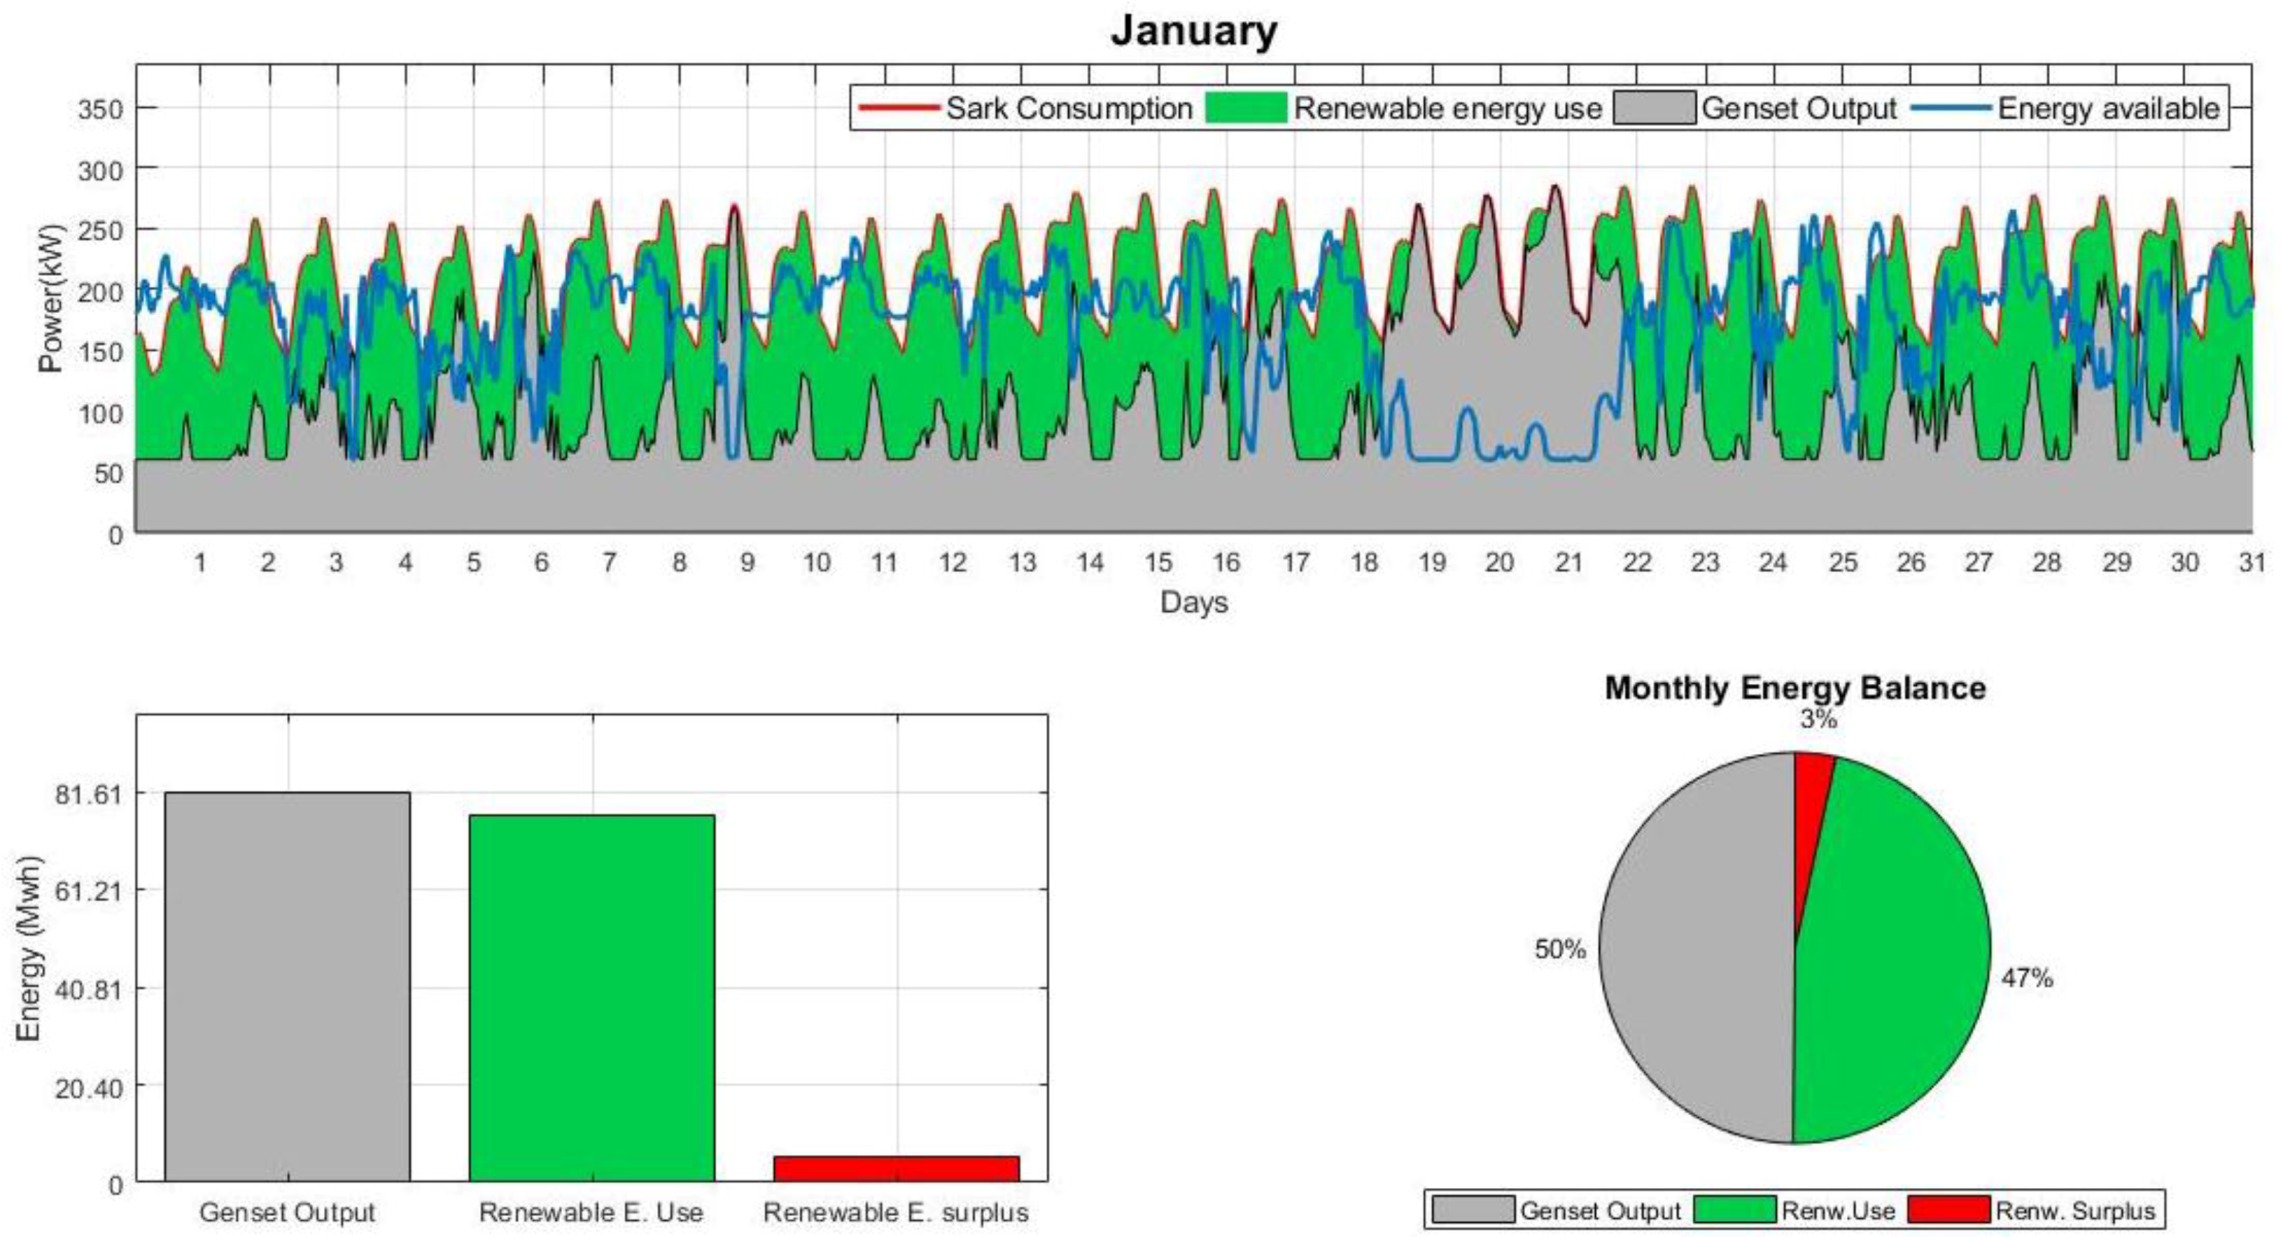Screen dimensions: 2283x1237
Task: Click the gray Genset Output pie legend swatch
Action: coord(1472,1210)
